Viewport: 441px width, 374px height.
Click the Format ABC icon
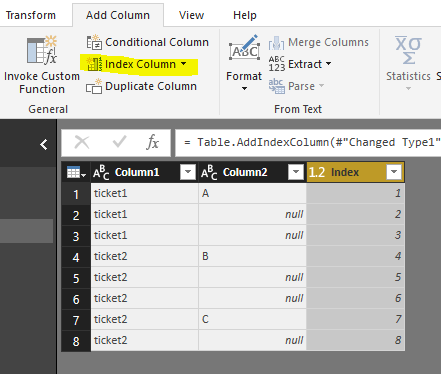tap(244, 48)
